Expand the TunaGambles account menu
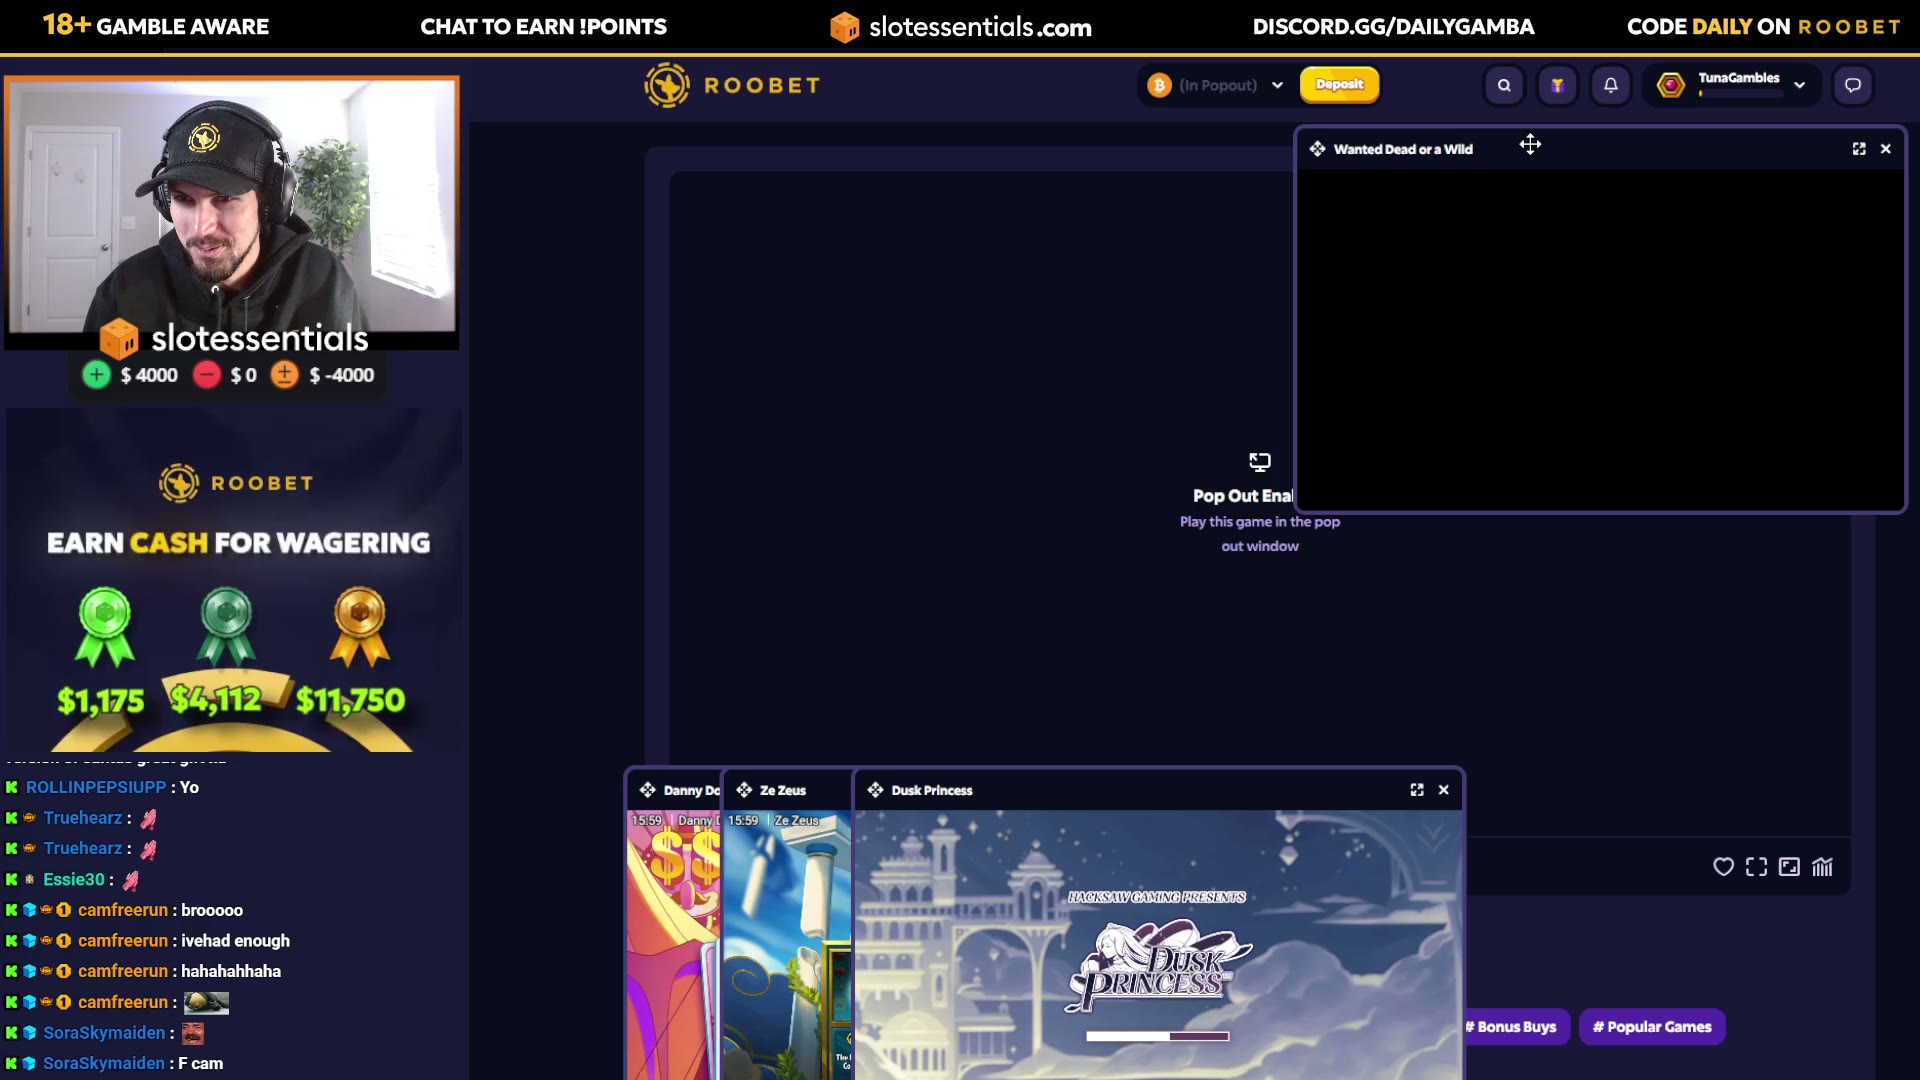This screenshot has height=1080, width=1920. 1800,85
